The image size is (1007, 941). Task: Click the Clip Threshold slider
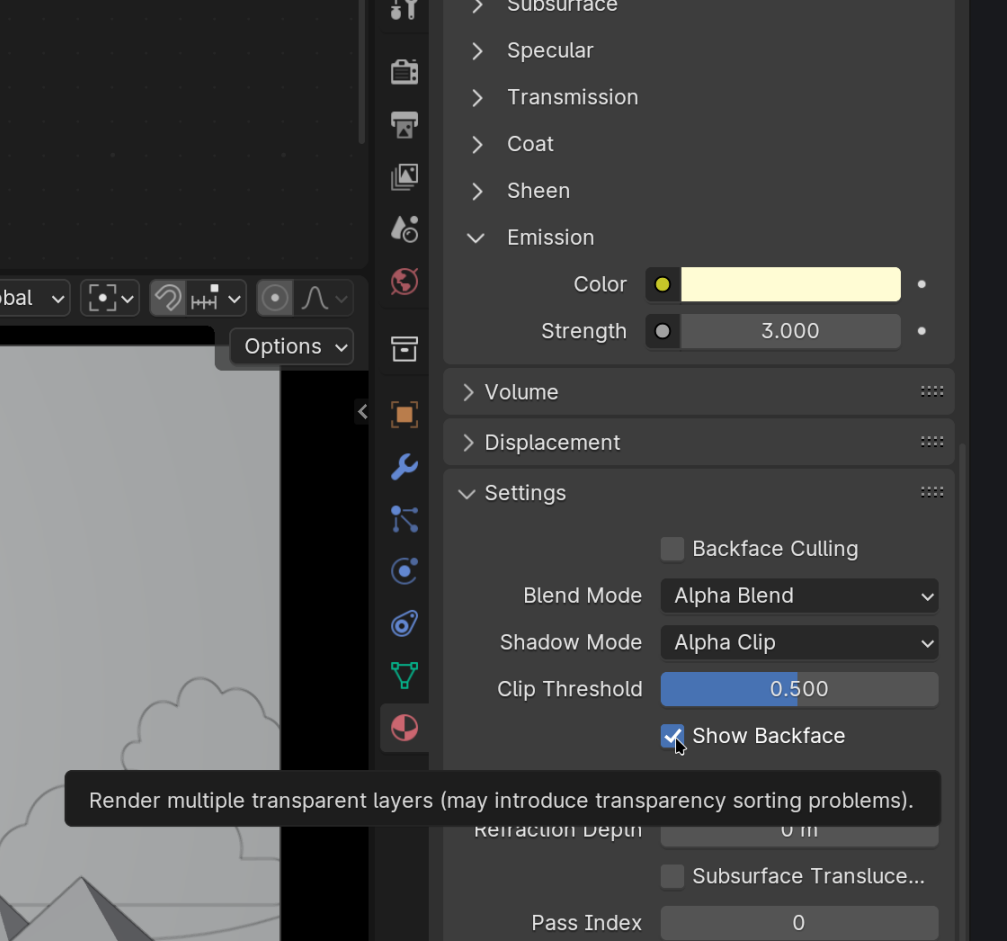(x=799, y=690)
